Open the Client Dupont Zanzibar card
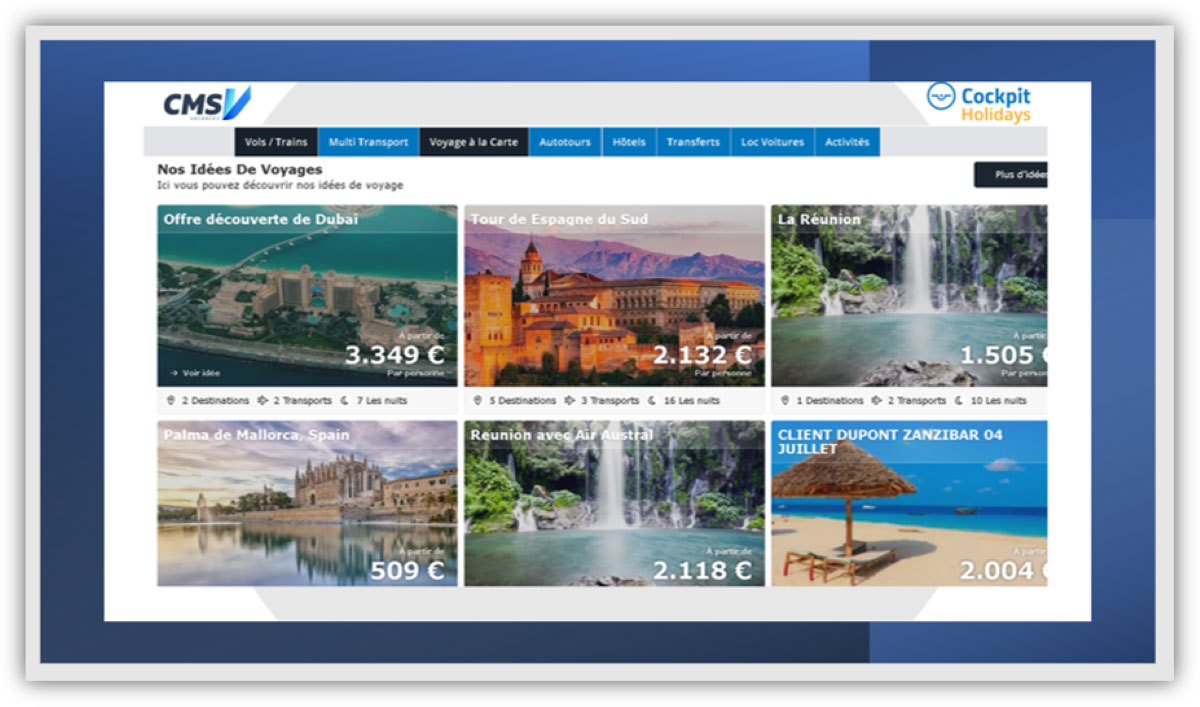The height and width of the screenshot is (707, 1200). click(909, 503)
